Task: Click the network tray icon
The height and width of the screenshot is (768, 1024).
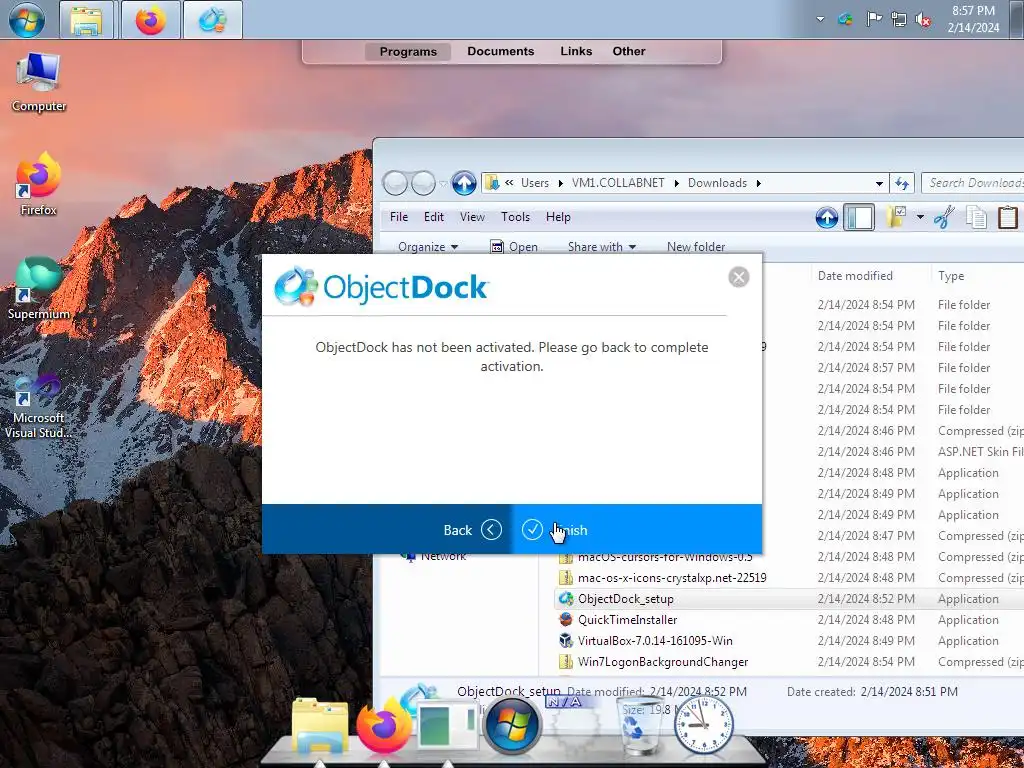Action: pyautogui.click(x=899, y=20)
